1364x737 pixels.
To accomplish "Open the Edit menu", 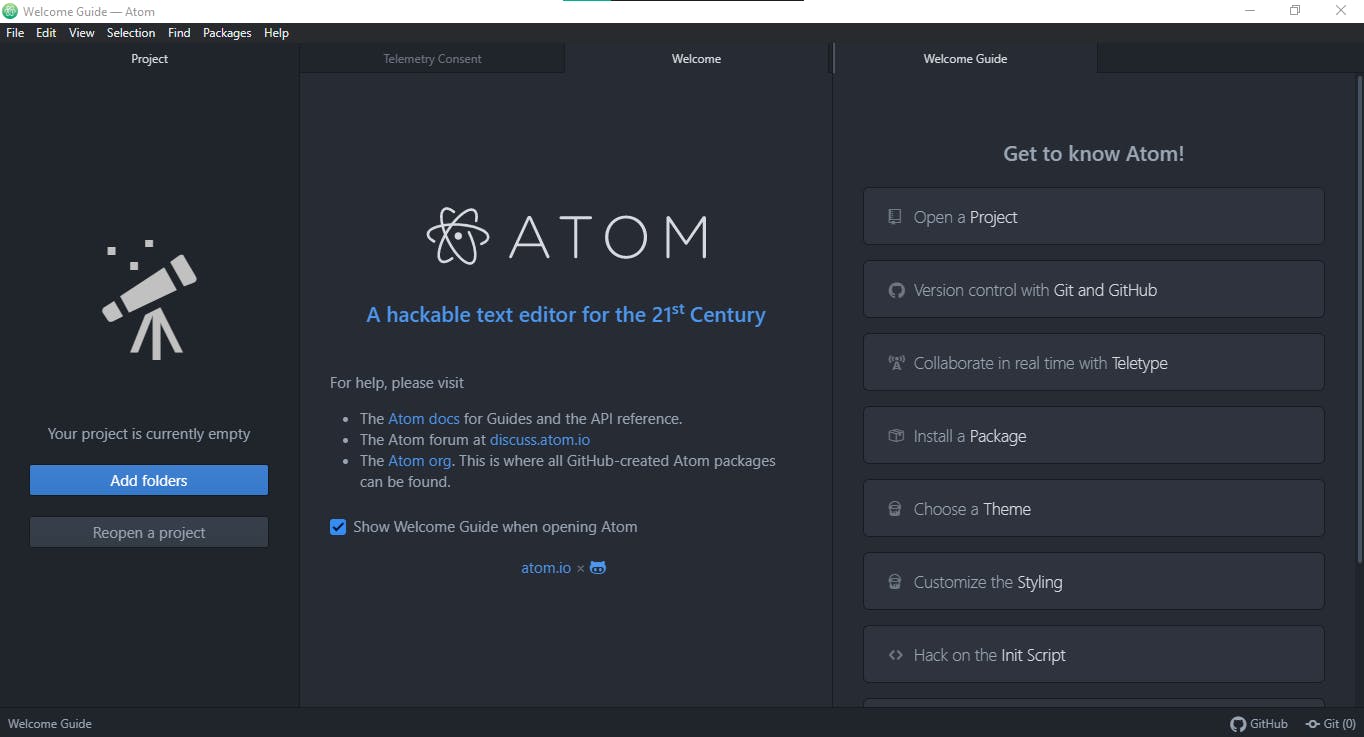I will [x=46, y=33].
